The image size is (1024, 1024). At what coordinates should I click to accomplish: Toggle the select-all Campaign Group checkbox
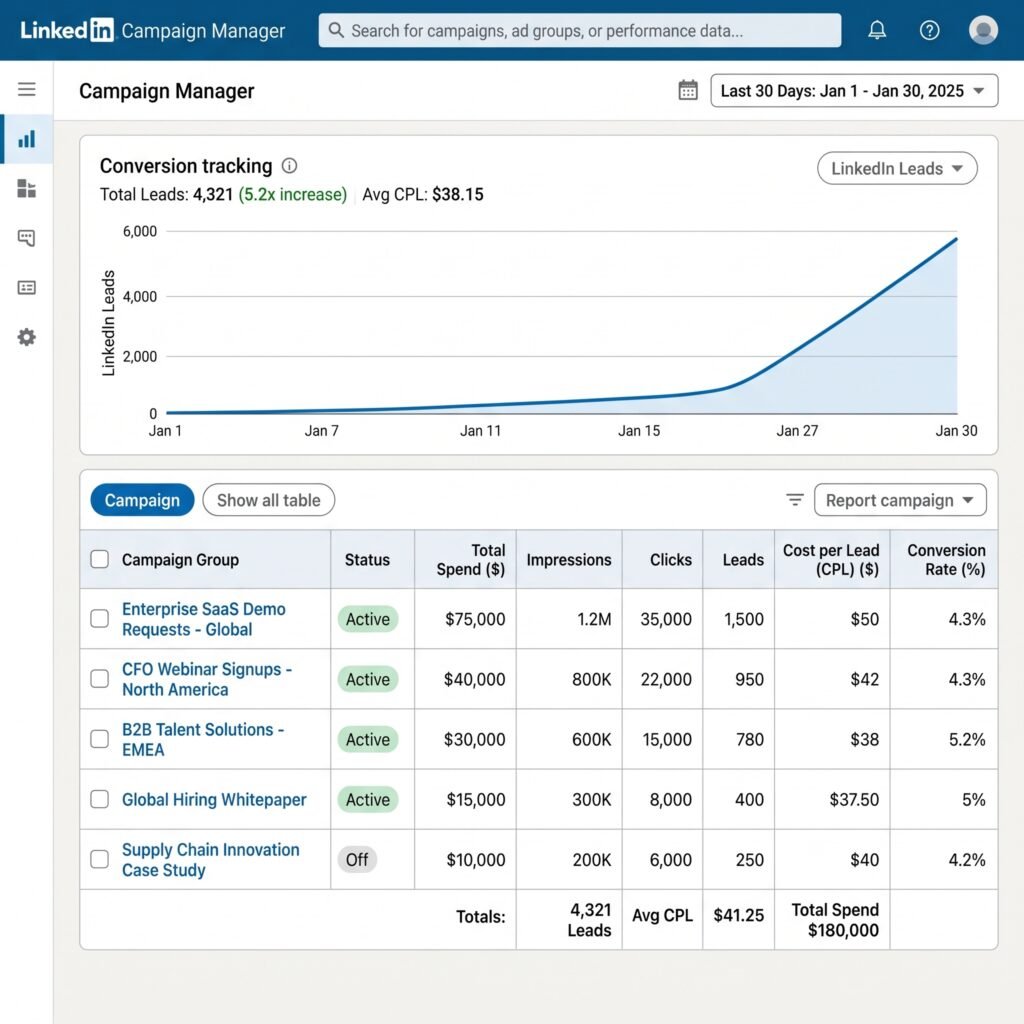click(x=99, y=559)
